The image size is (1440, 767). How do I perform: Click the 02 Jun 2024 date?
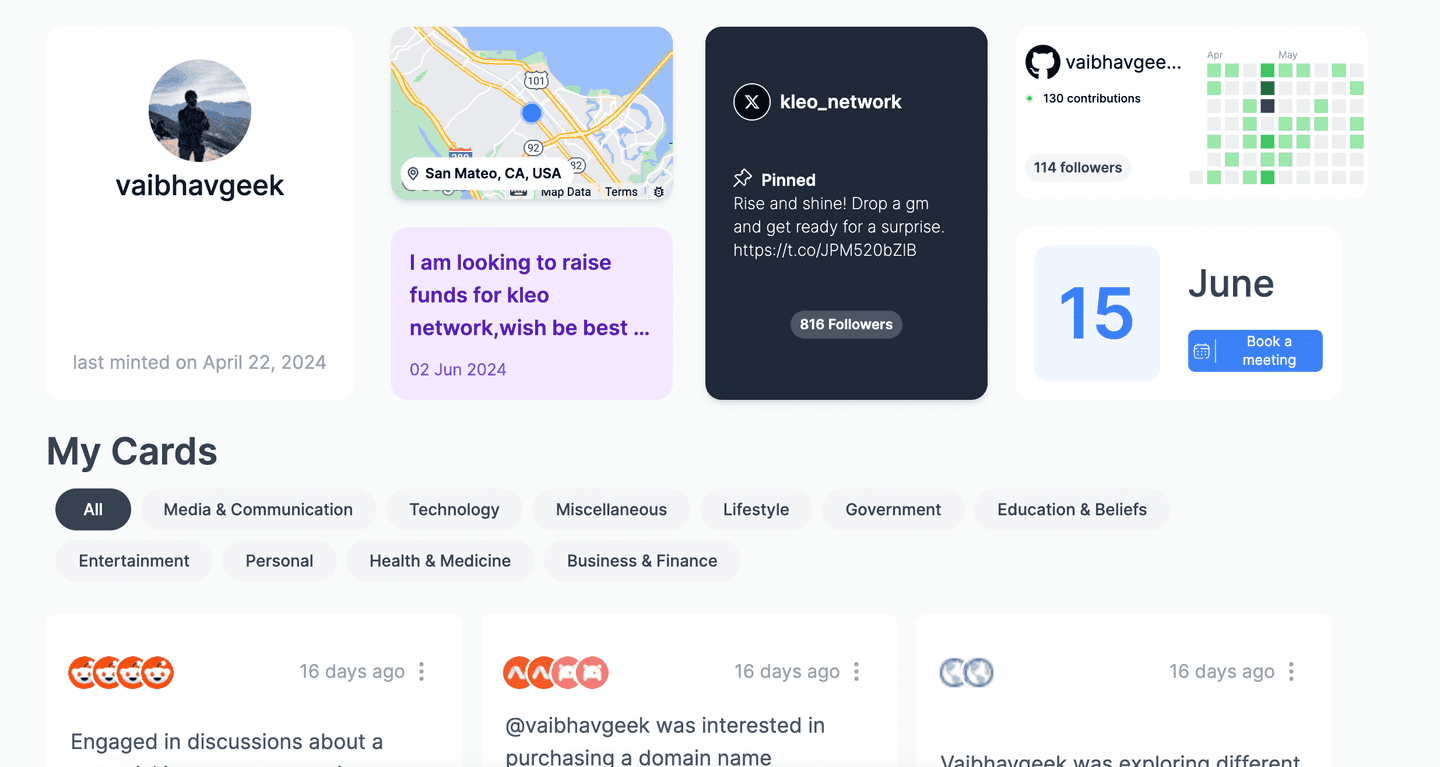coord(458,369)
